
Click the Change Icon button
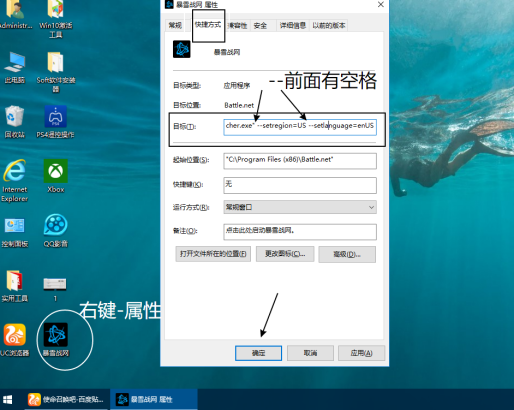point(285,254)
